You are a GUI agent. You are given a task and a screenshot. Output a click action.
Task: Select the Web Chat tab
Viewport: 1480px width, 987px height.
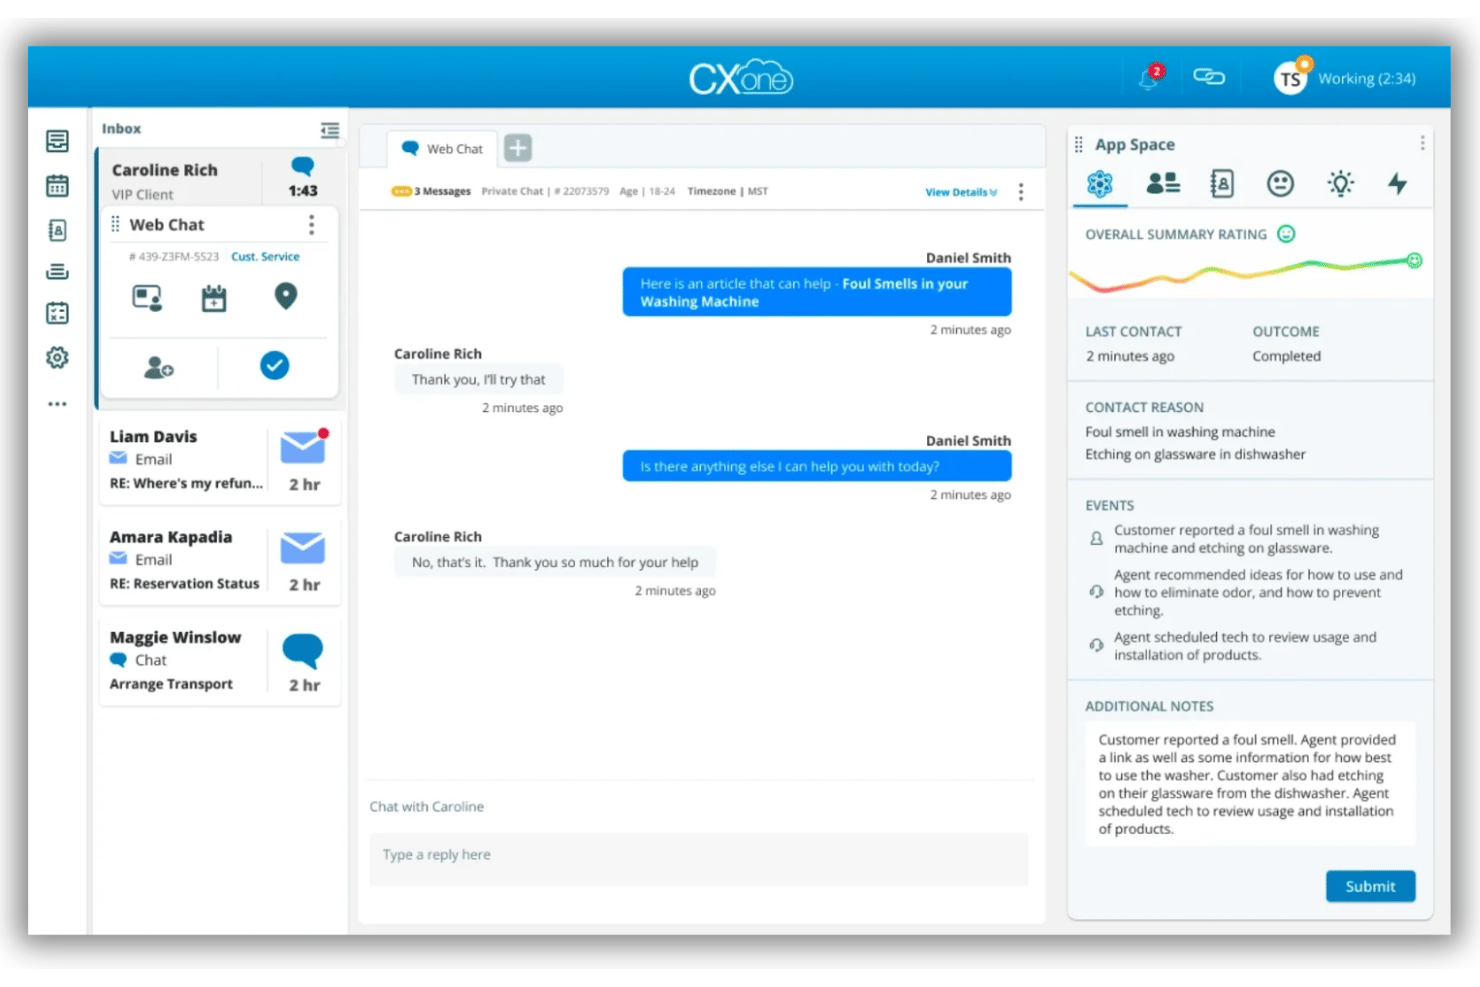coord(442,149)
